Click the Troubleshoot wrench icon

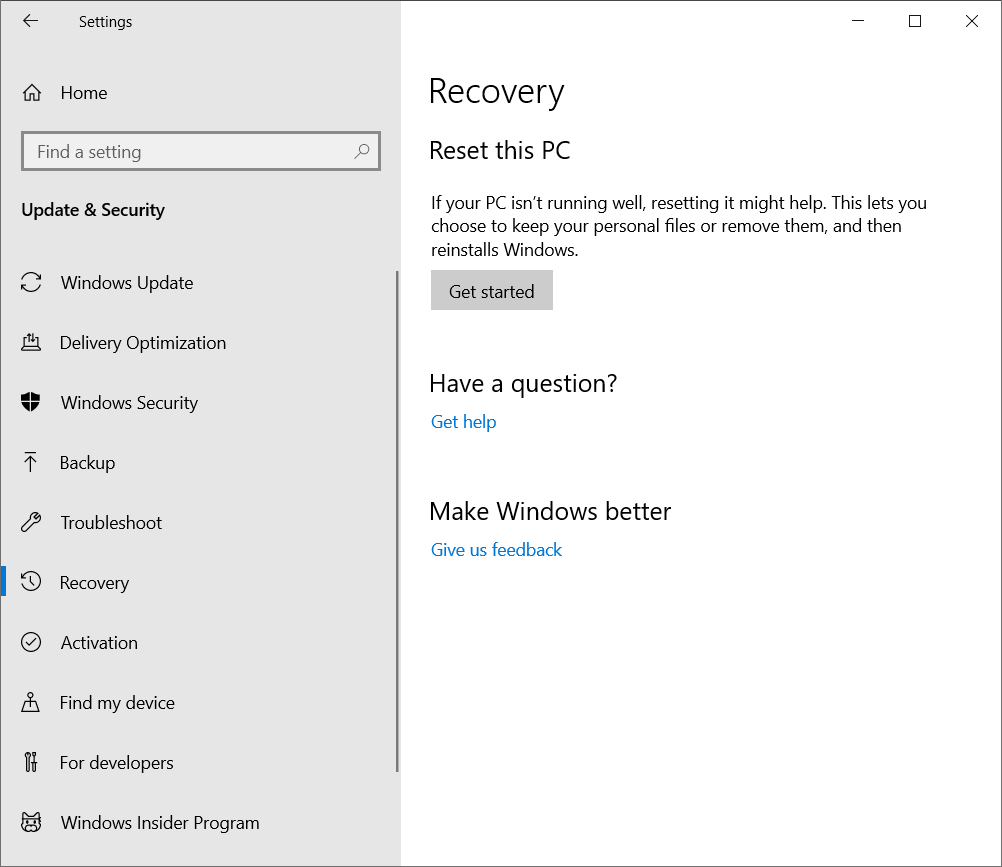pos(31,522)
